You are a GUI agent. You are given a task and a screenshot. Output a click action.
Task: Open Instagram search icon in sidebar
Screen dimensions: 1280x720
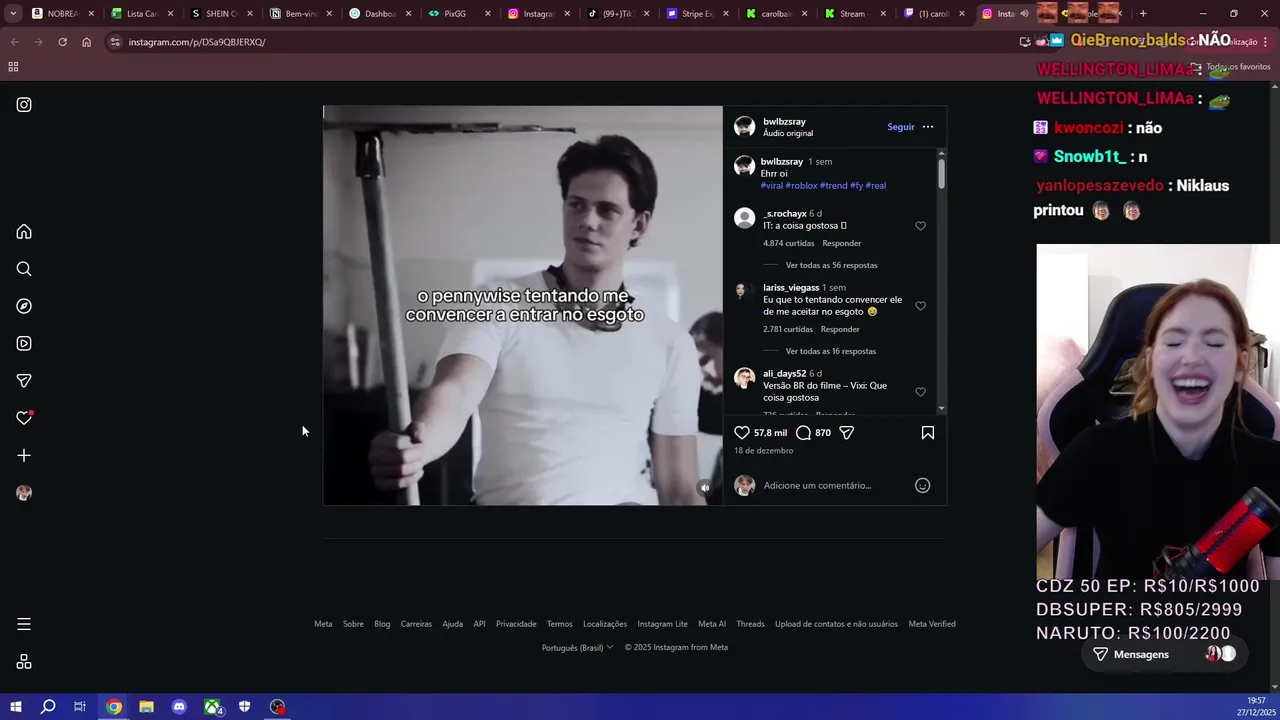[x=24, y=269]
